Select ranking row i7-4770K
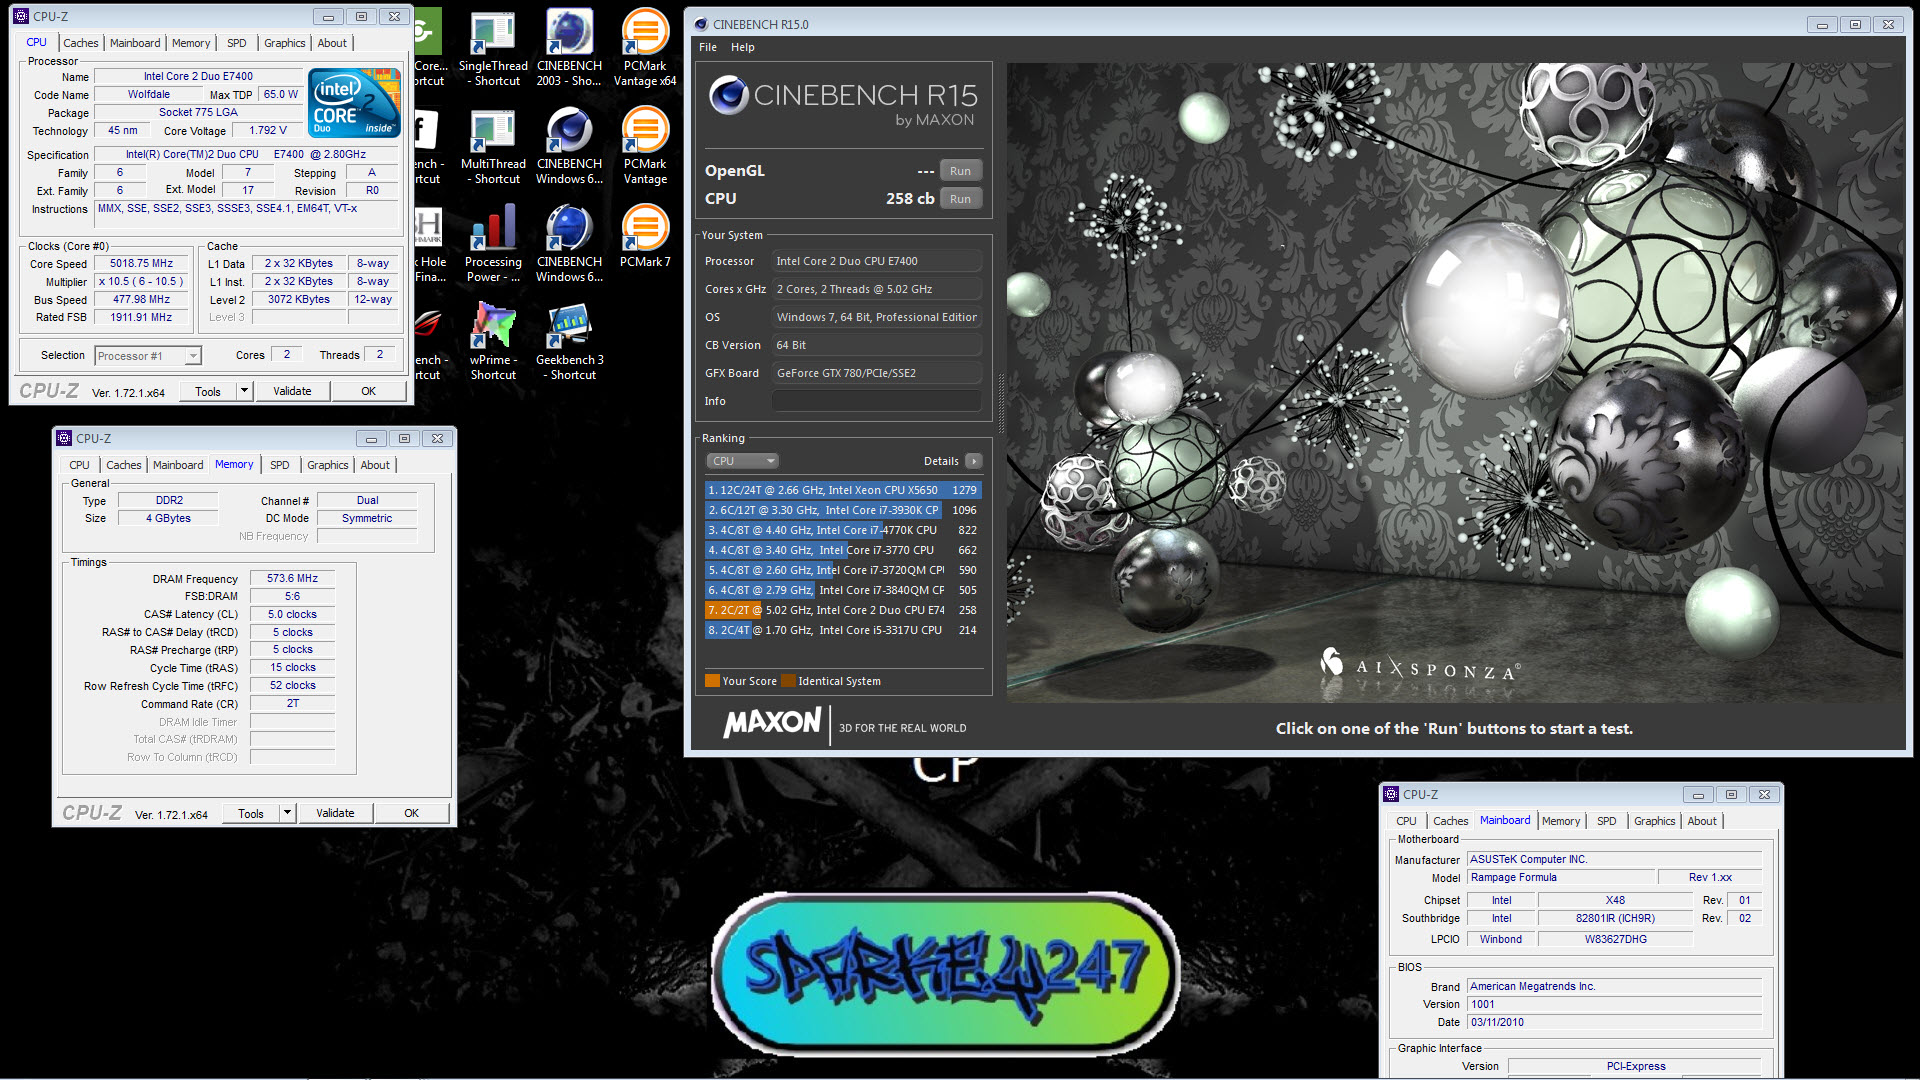 pos(842,530)
